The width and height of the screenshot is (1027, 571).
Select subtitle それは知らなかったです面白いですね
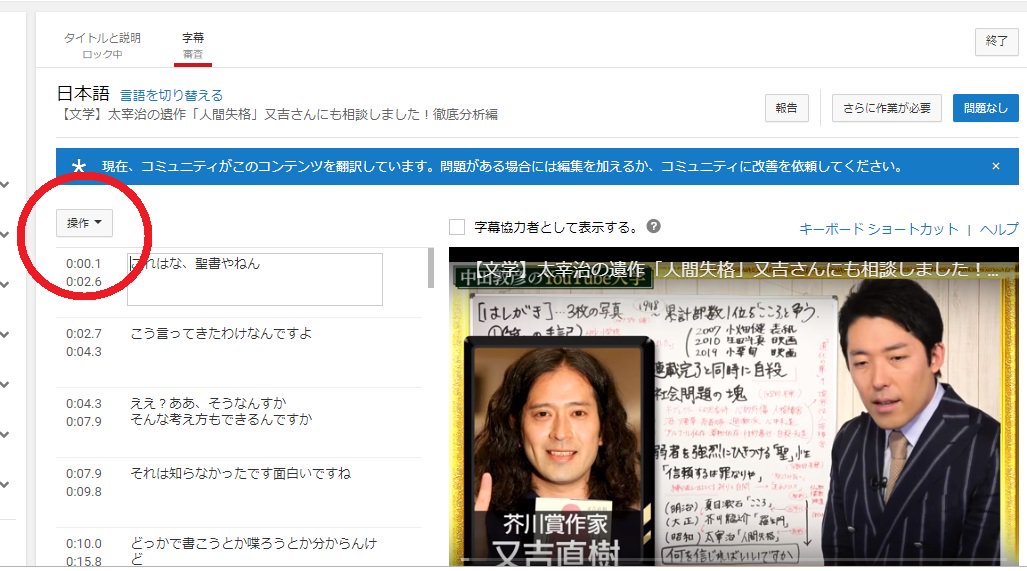[240, 473]
